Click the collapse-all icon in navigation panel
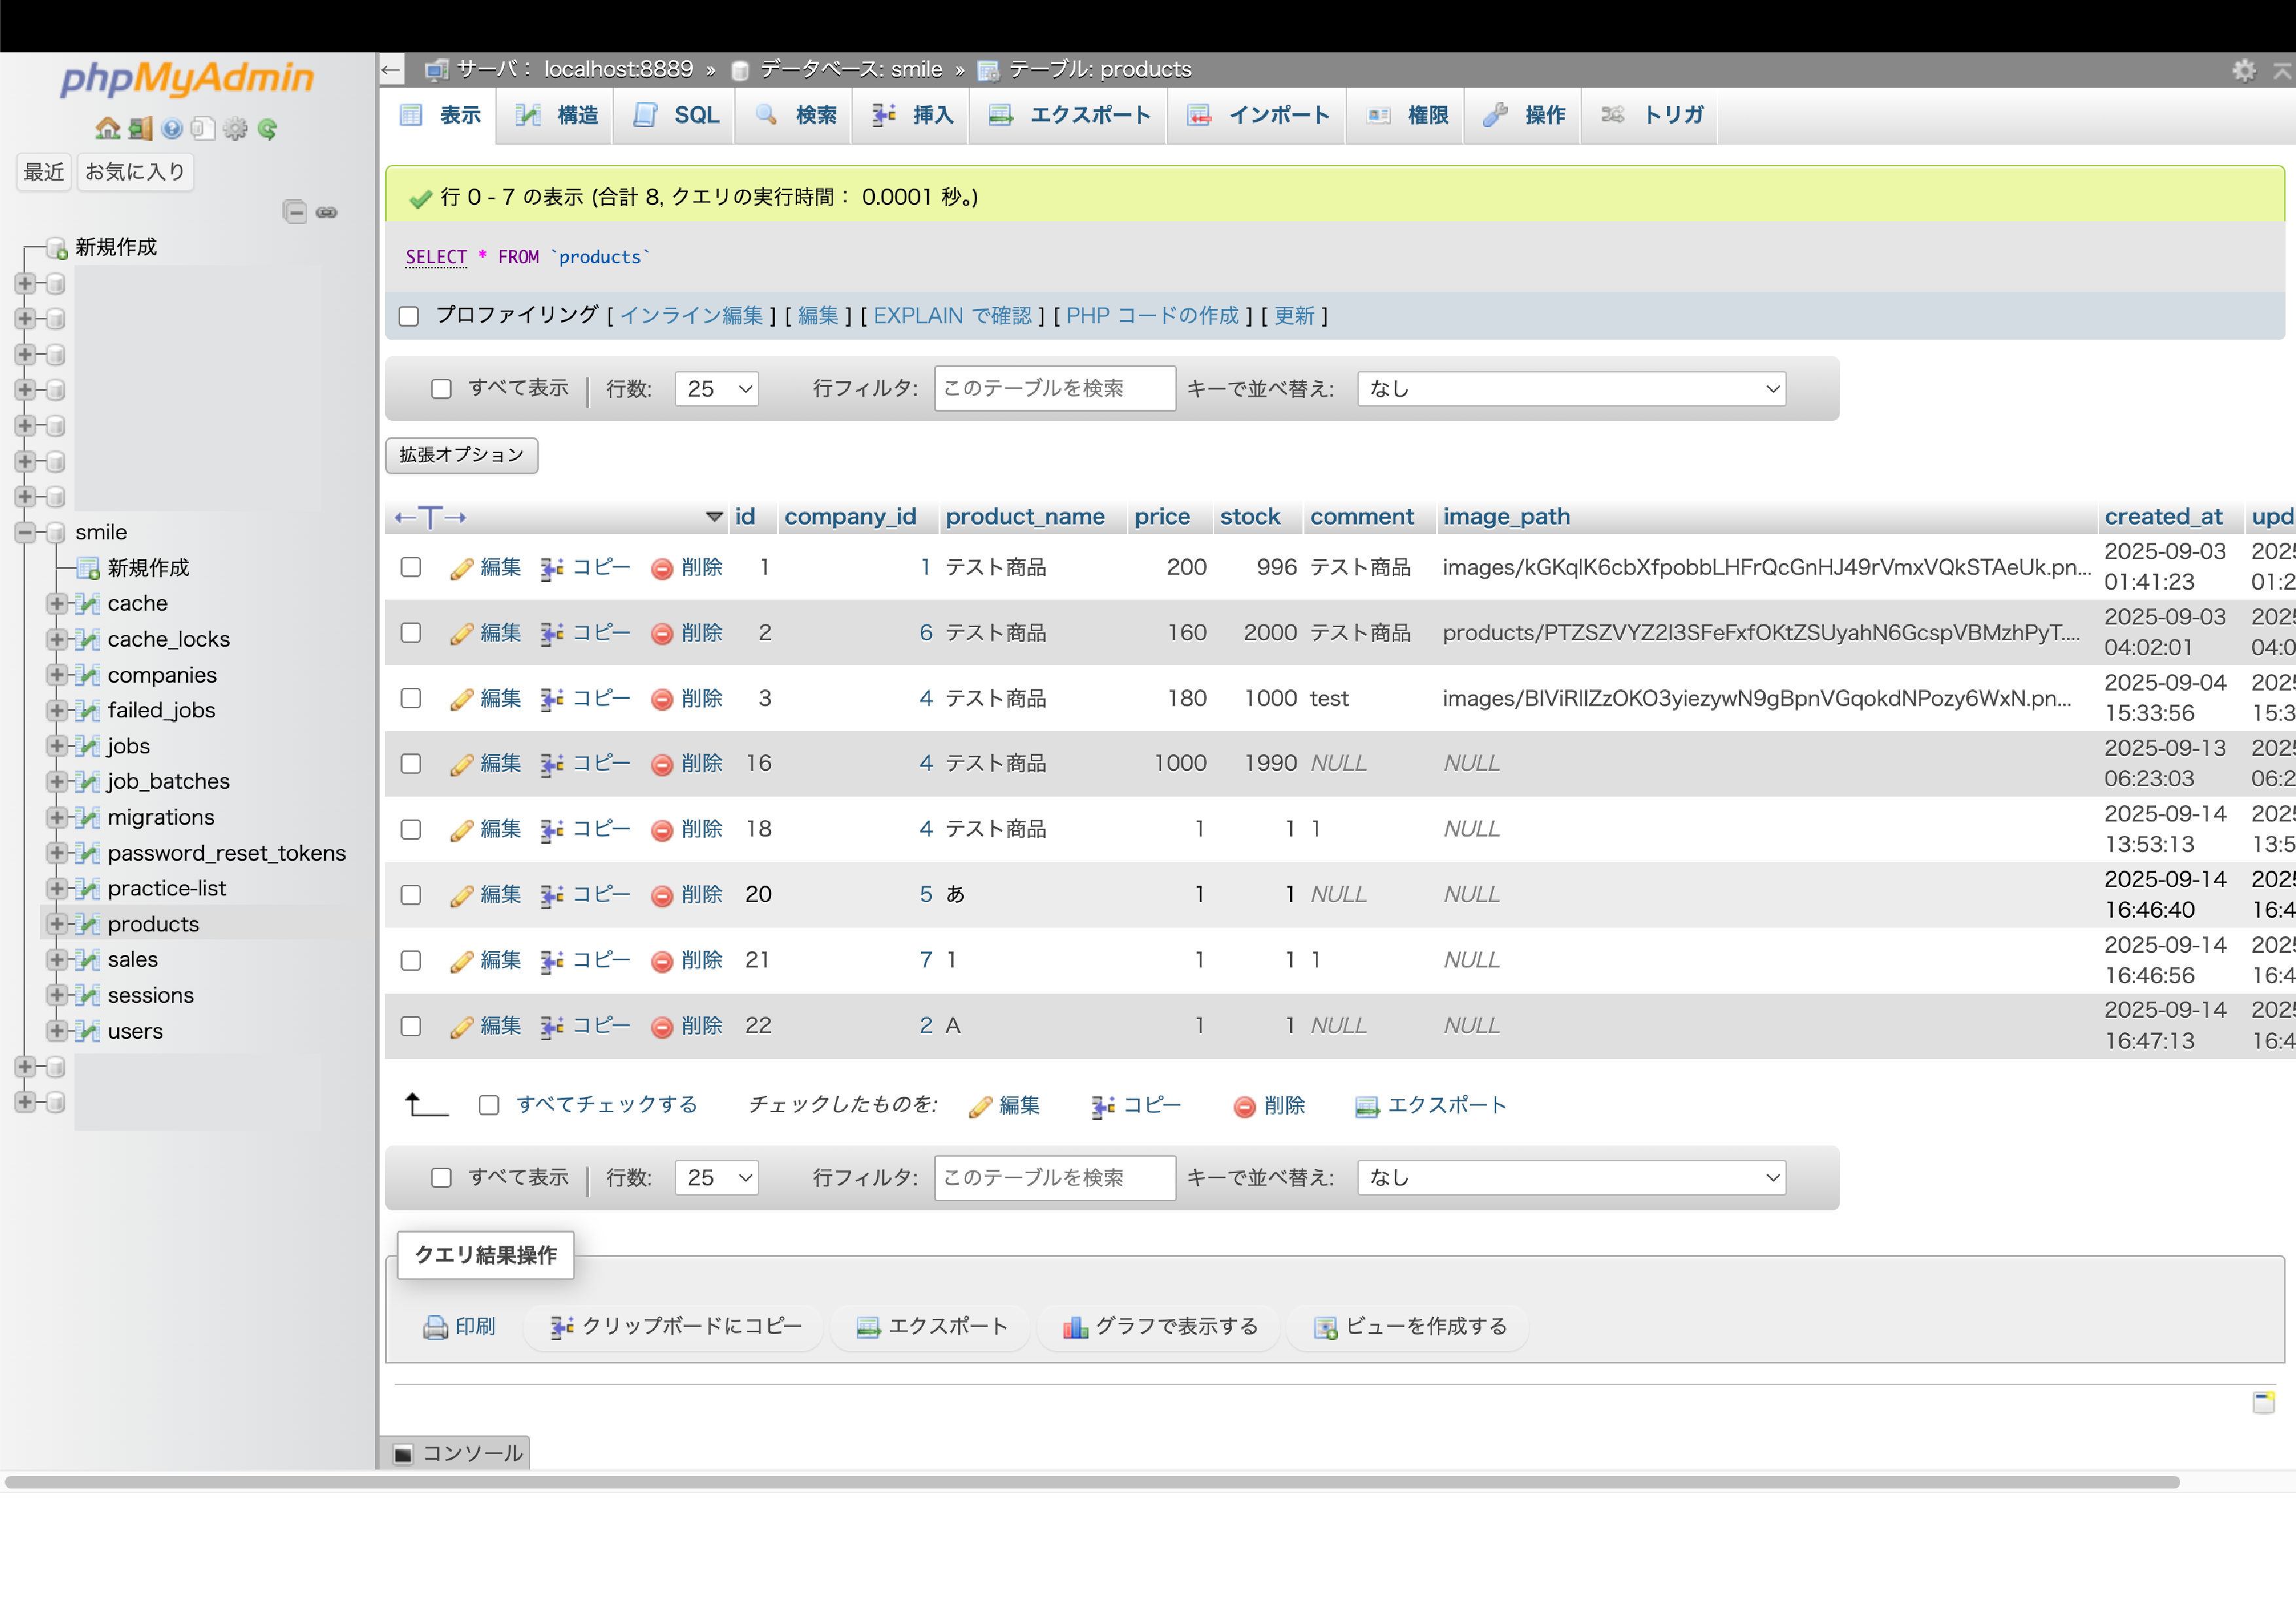 pos(295,212)
